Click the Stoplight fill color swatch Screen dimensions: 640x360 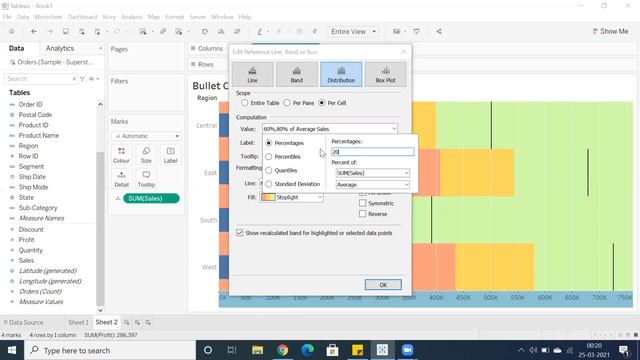[268, 198]
